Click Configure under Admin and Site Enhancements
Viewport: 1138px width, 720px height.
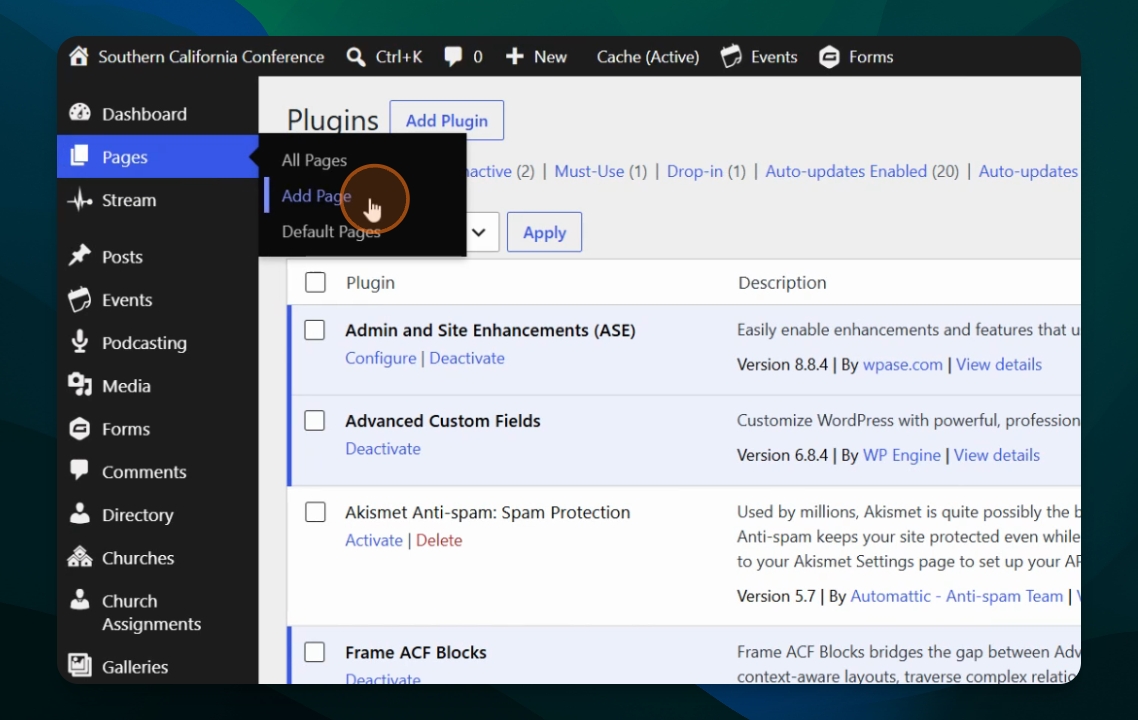[381, 359]
